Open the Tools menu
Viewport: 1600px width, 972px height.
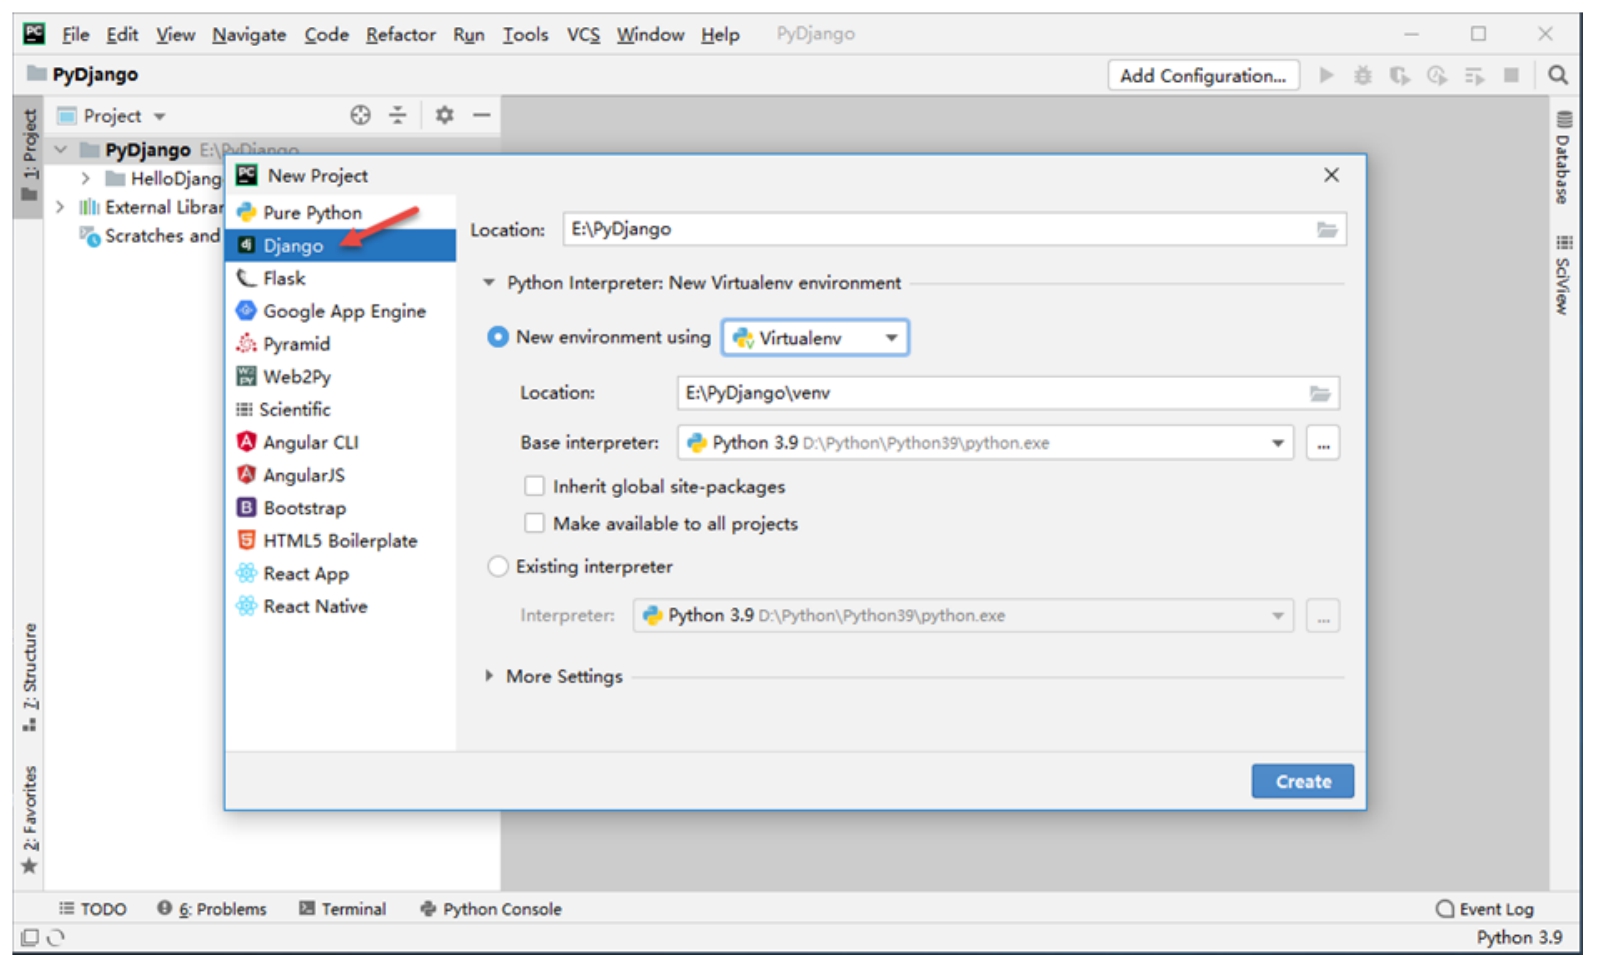point(525,34)
